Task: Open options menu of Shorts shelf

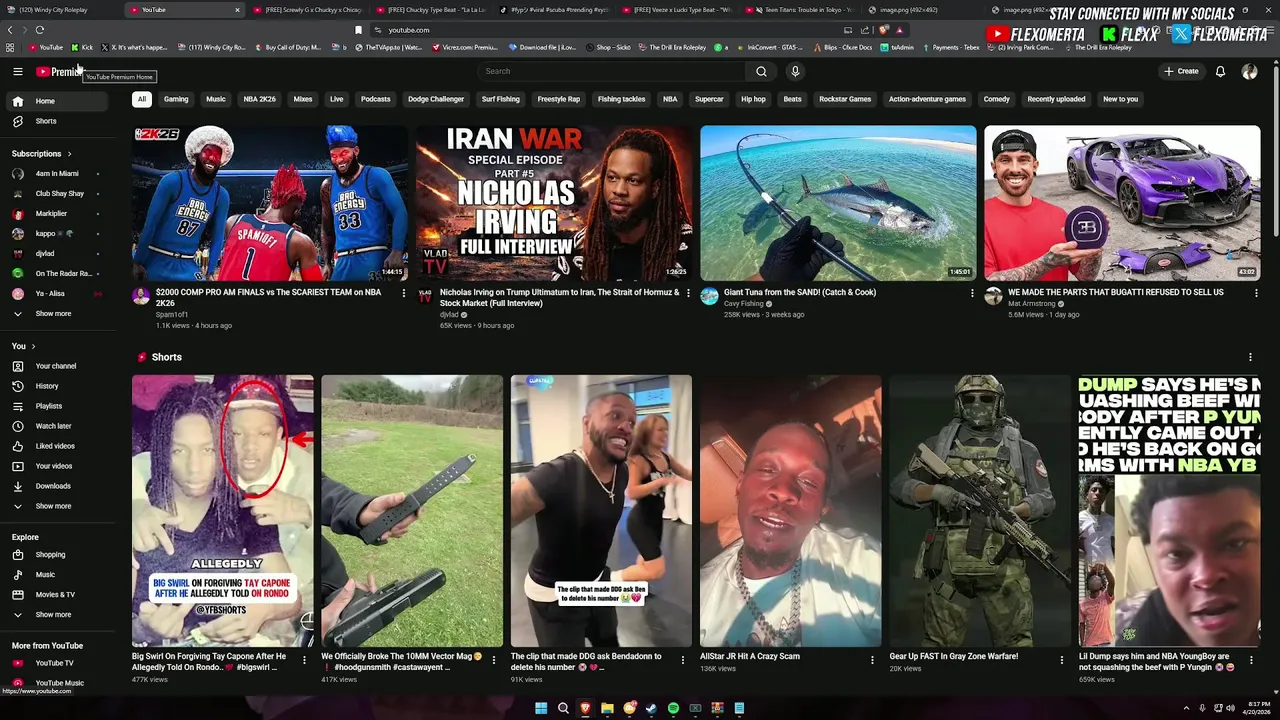Action: (1250, 357)
